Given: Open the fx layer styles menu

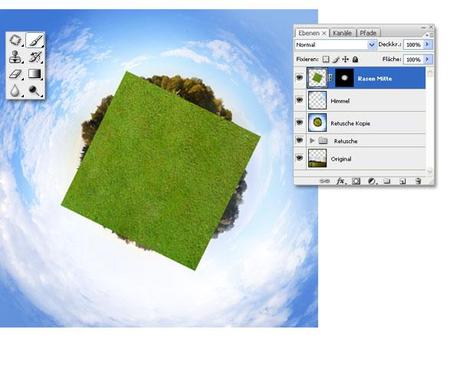Looking at the screenshot, I should (341, 181).
